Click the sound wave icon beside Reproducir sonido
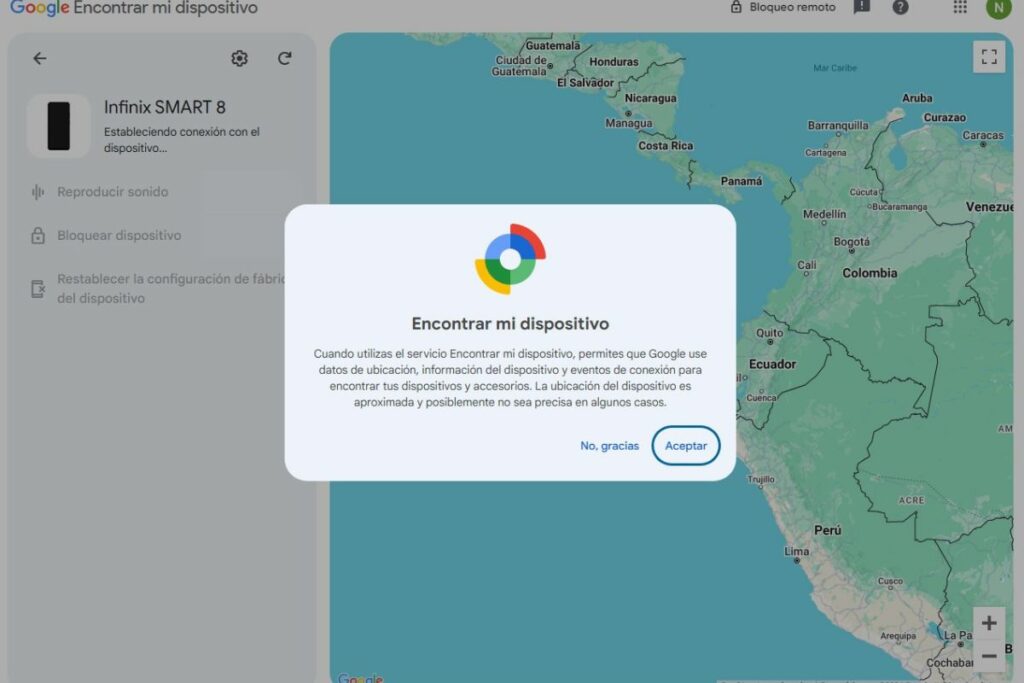The image size is (1024, 683). pos(38,192)
